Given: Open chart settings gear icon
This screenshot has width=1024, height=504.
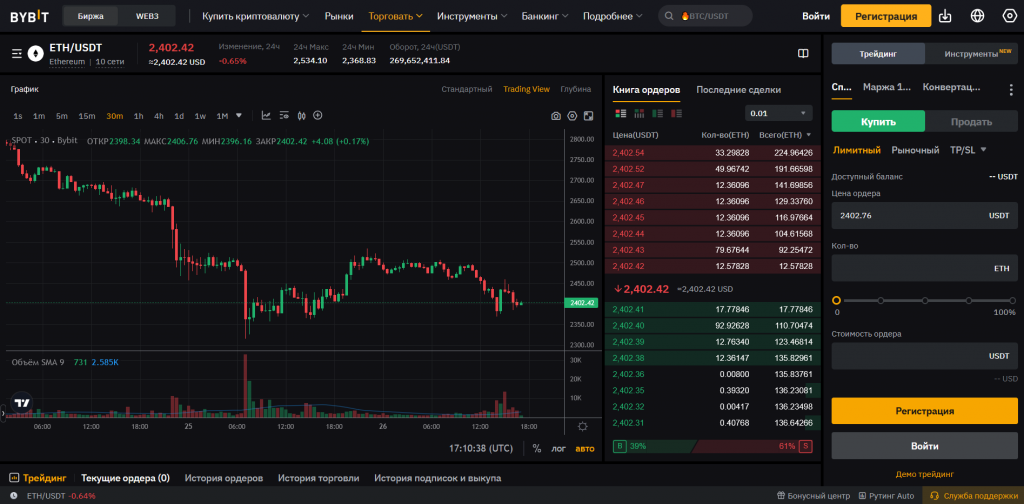Looking at the screenshot, I should click(x=572, y=116).
